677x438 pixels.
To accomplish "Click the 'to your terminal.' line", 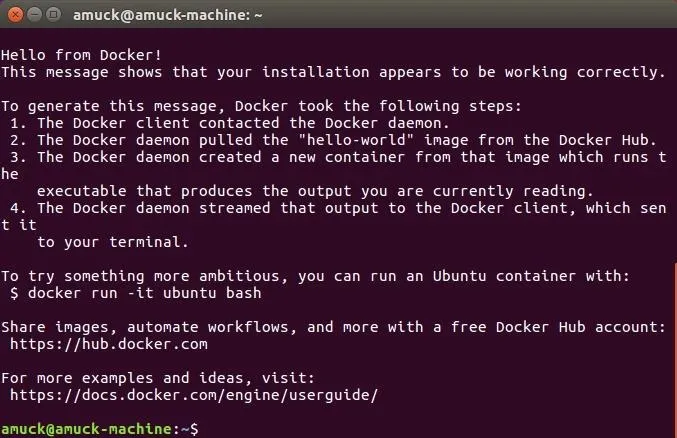I will (113, 242).
